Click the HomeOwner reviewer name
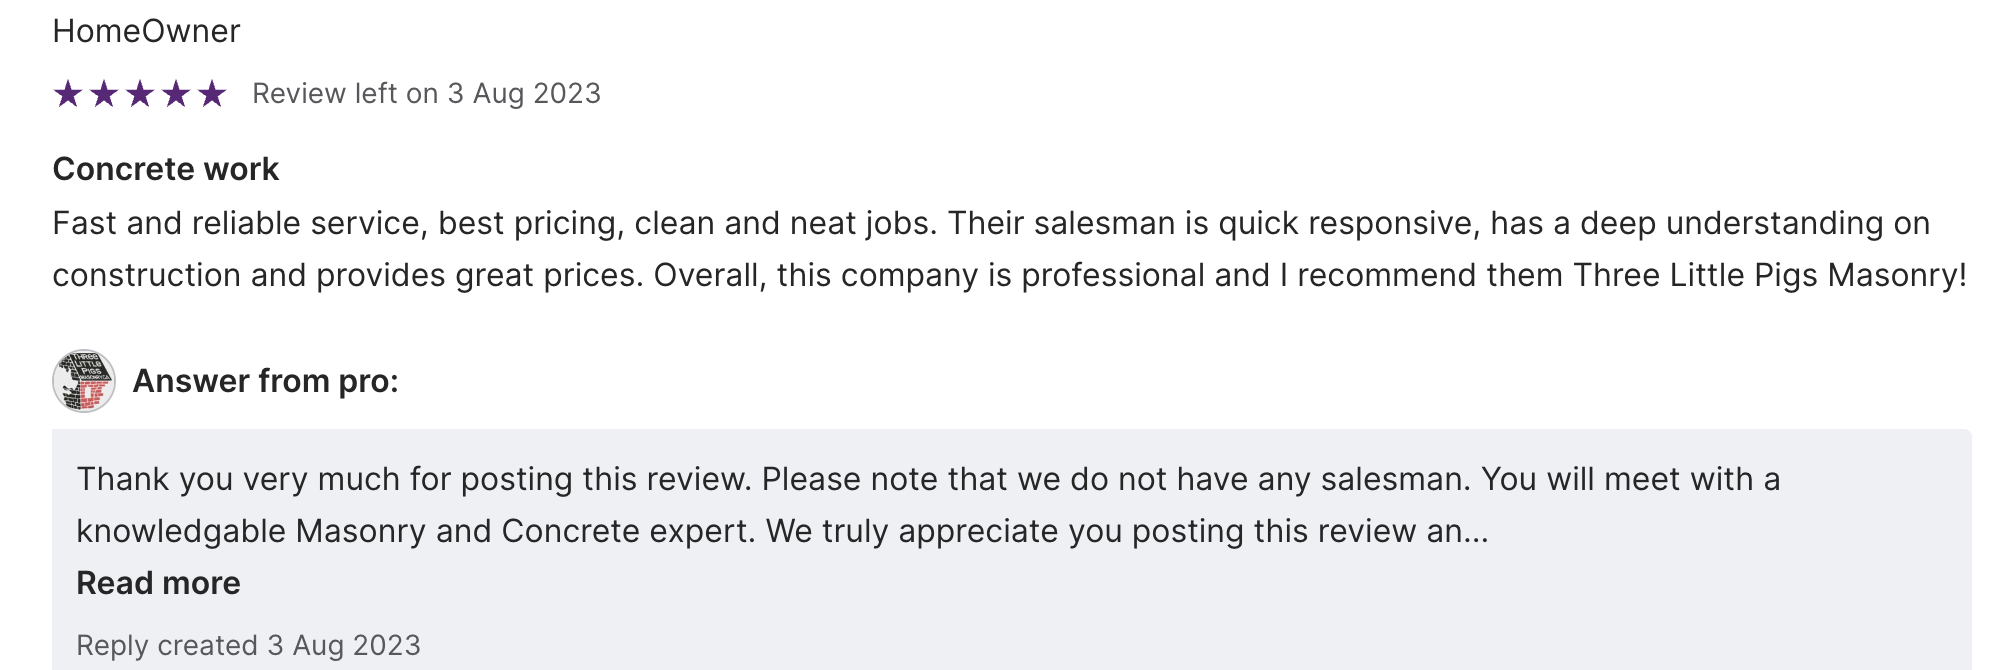This screenshot has width=2000, height=670. 146,31
